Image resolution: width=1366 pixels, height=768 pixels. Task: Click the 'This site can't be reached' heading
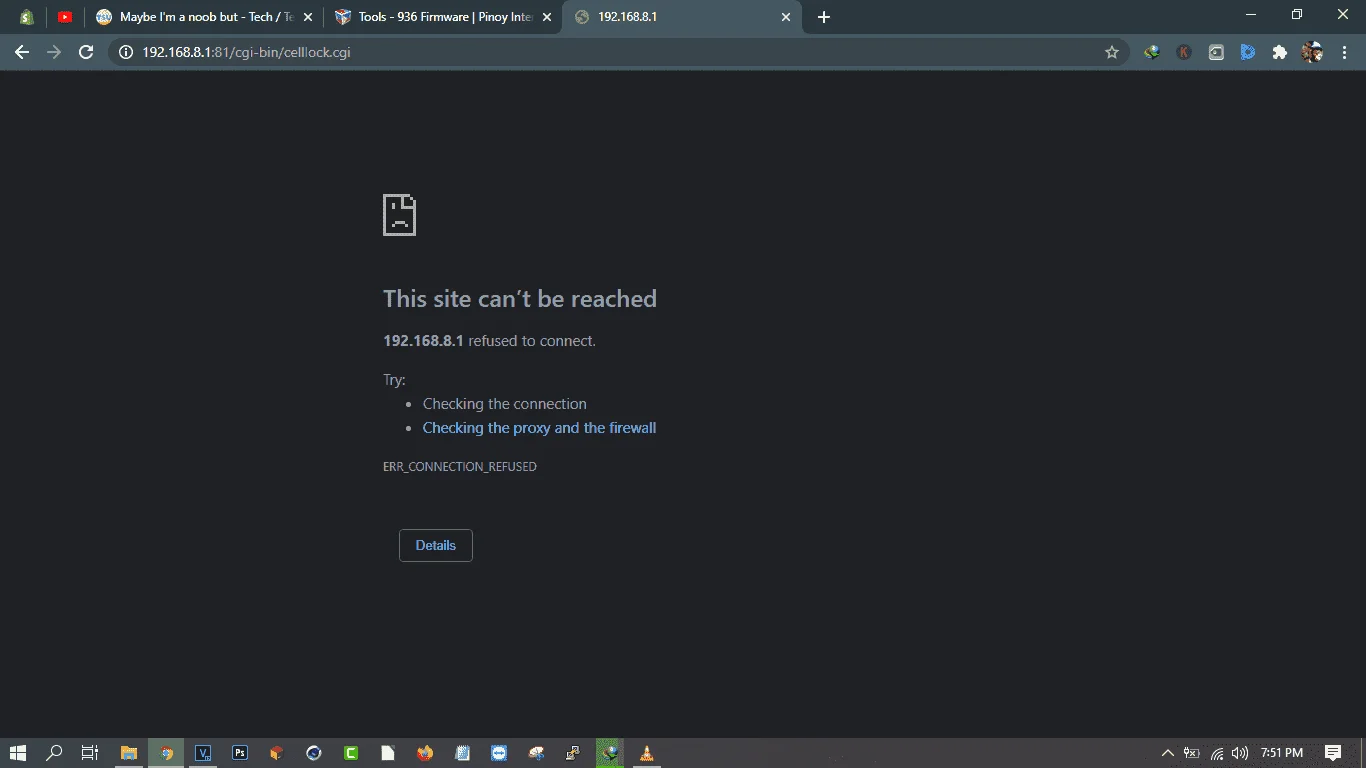(x=520, y=299)
